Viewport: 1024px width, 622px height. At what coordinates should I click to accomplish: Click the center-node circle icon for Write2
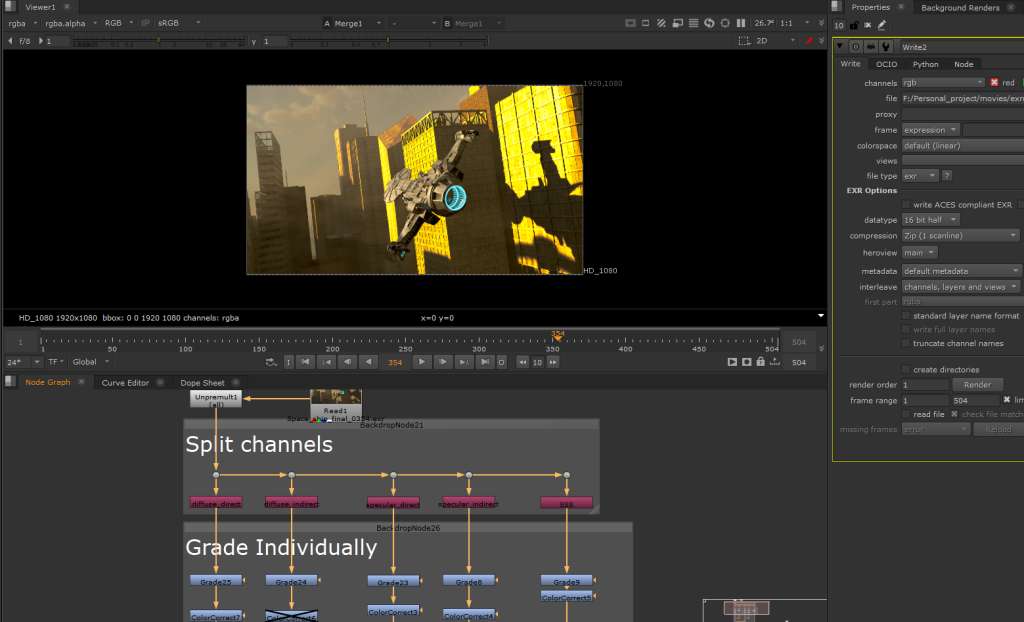click(x=855, y=47)
